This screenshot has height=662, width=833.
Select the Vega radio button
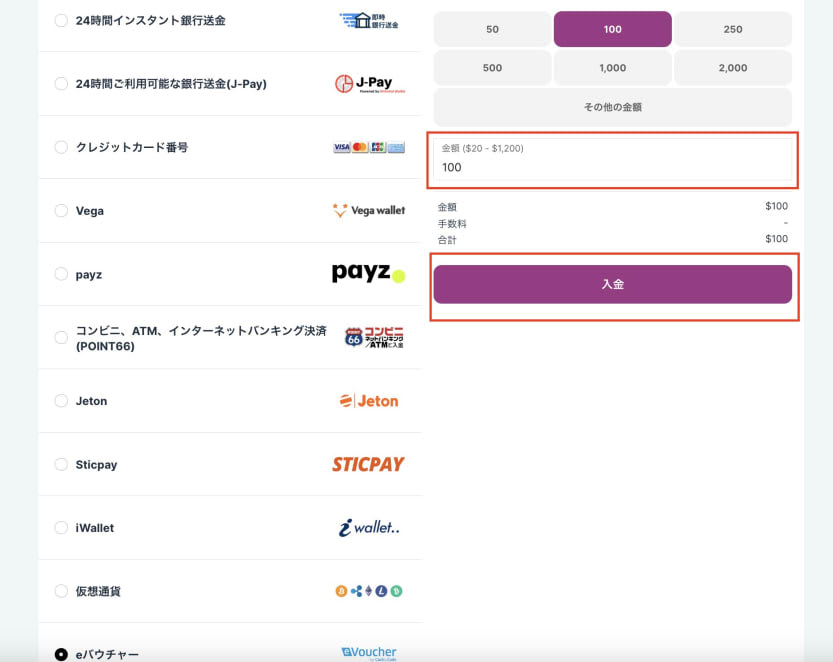coord(61,210)
